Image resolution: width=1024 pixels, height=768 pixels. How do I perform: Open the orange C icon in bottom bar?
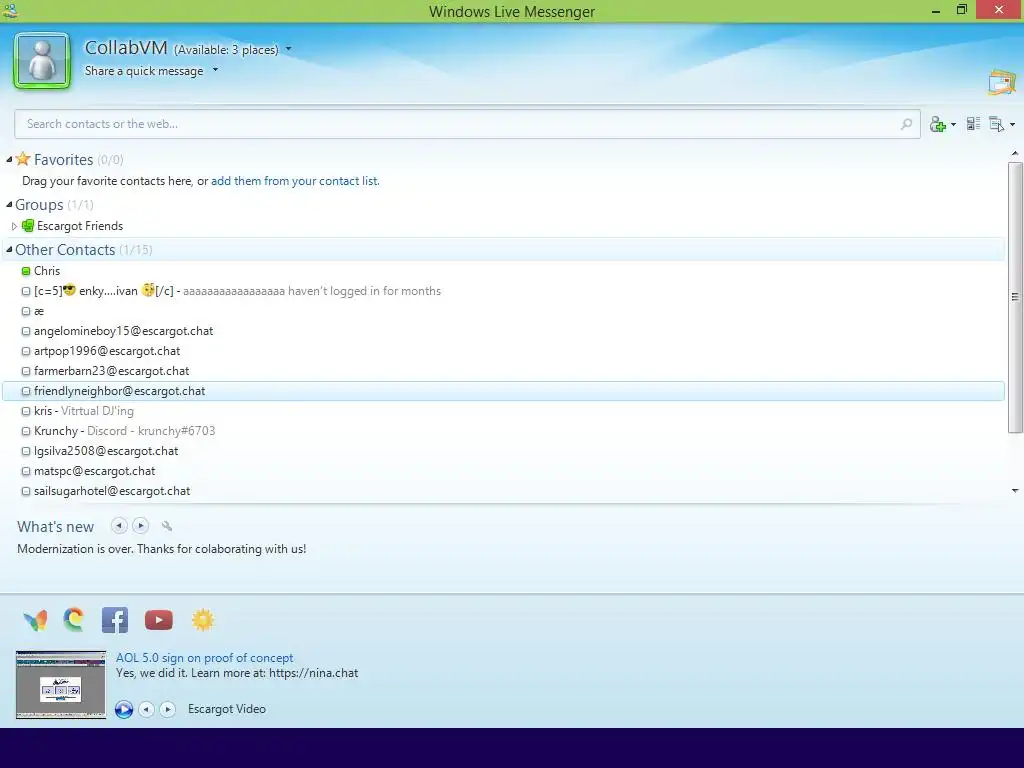click(74, 619)
